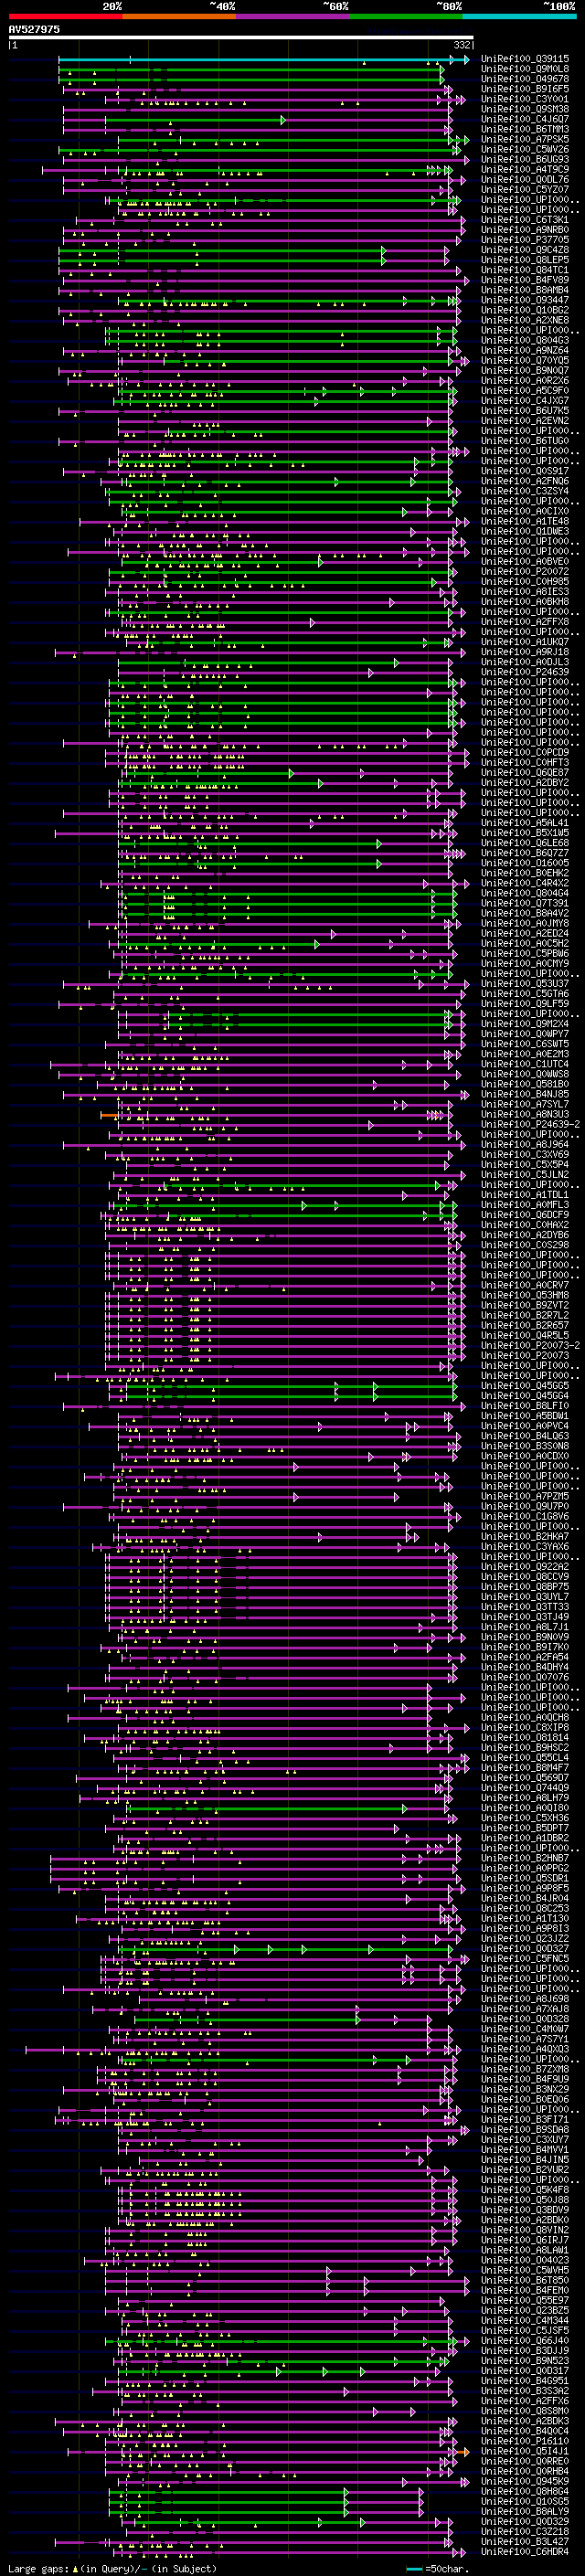Click the cyan segment of the identity legend
Viewport: 585px width, 2576px height.
[x=519, y=16]
